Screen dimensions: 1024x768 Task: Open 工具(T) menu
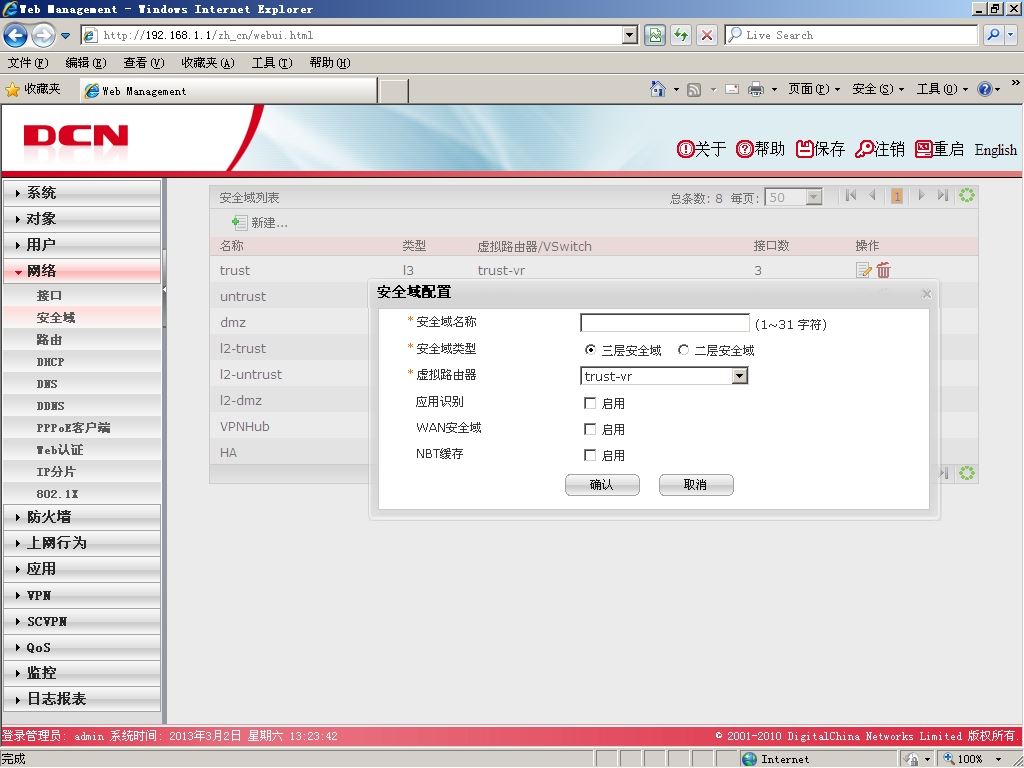(x=272, y=63)
